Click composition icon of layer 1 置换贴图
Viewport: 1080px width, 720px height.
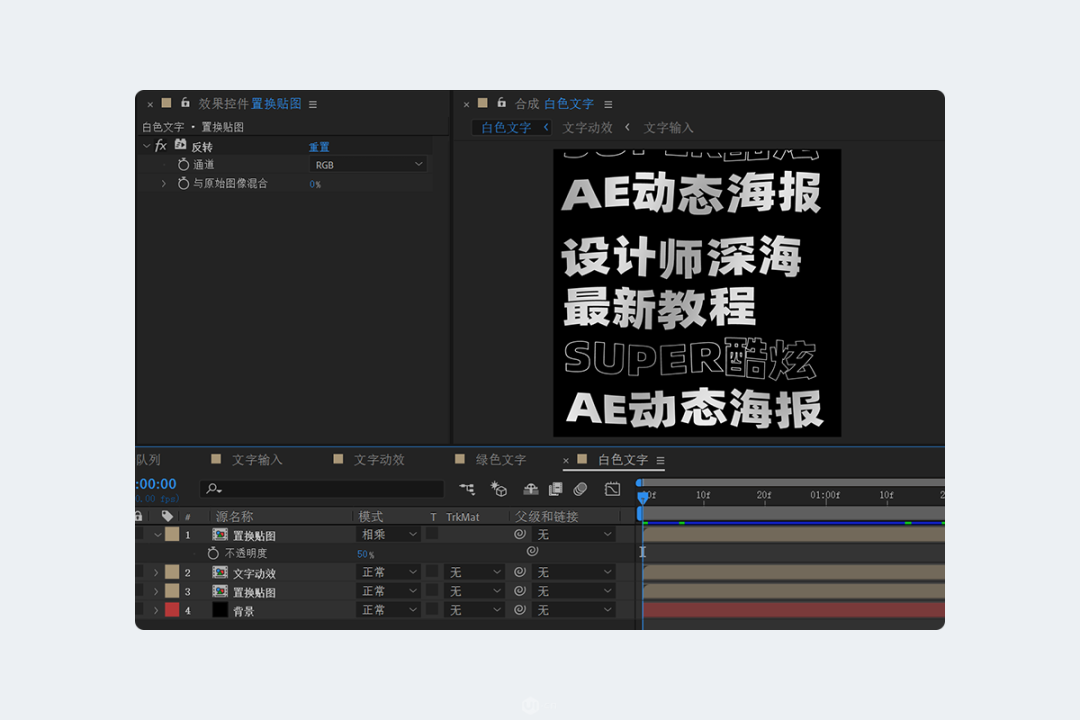[x=220, y=535]
